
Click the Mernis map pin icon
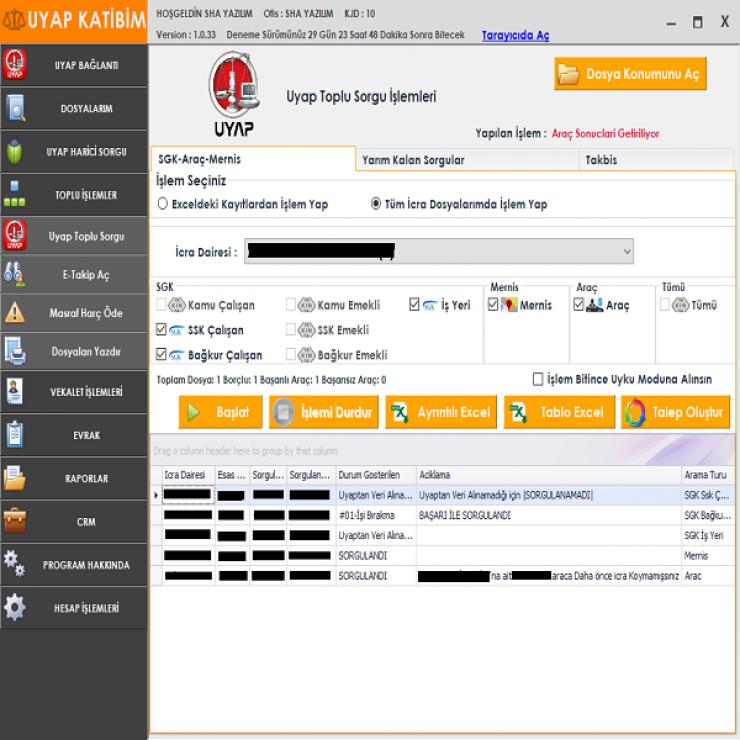pyautogui.click(x=509, y=305)
